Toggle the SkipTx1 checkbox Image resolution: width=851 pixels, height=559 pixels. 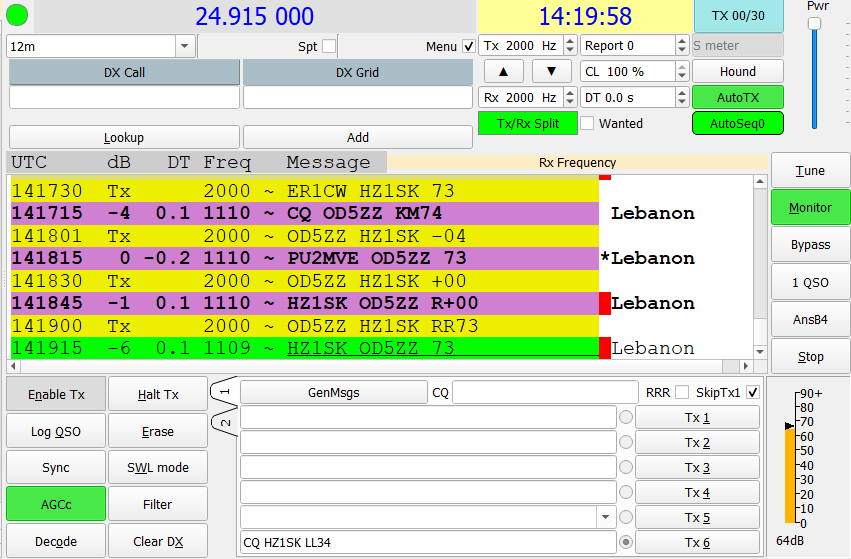click(x=753, y=392)
